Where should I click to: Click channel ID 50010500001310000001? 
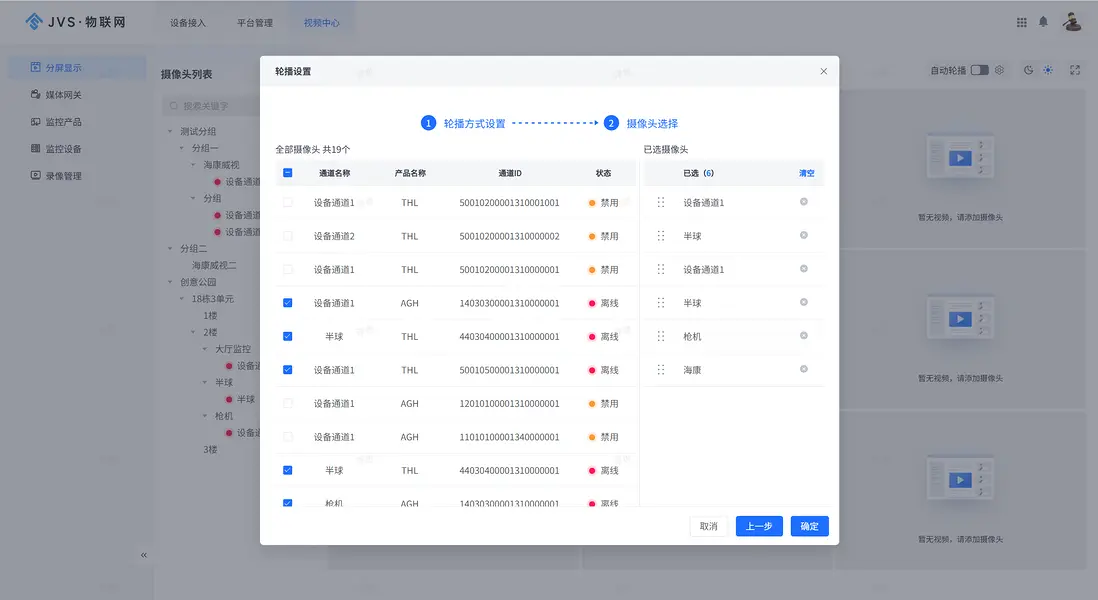pyautogui.click(x=509, y=370)
